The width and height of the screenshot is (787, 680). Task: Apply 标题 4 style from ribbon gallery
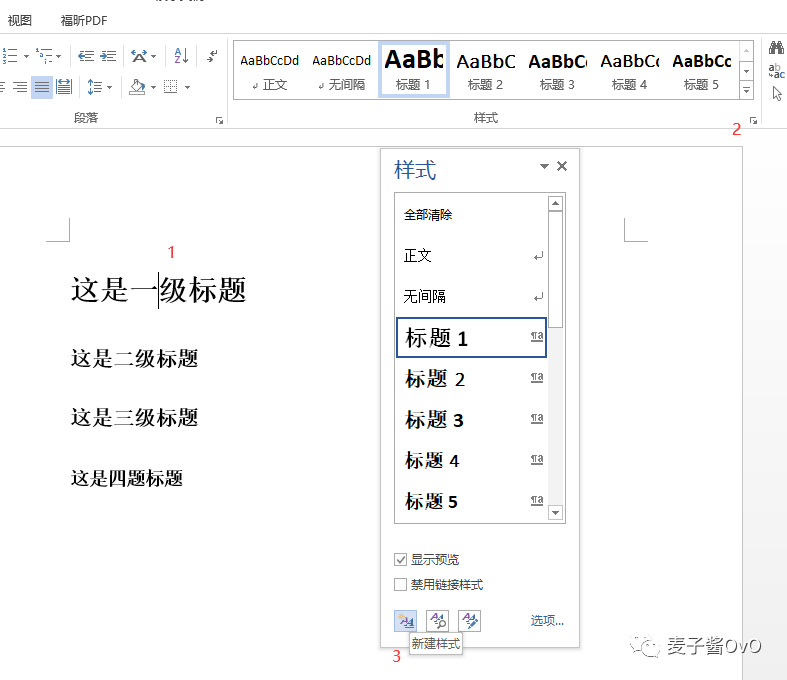(x=629, y=70)
